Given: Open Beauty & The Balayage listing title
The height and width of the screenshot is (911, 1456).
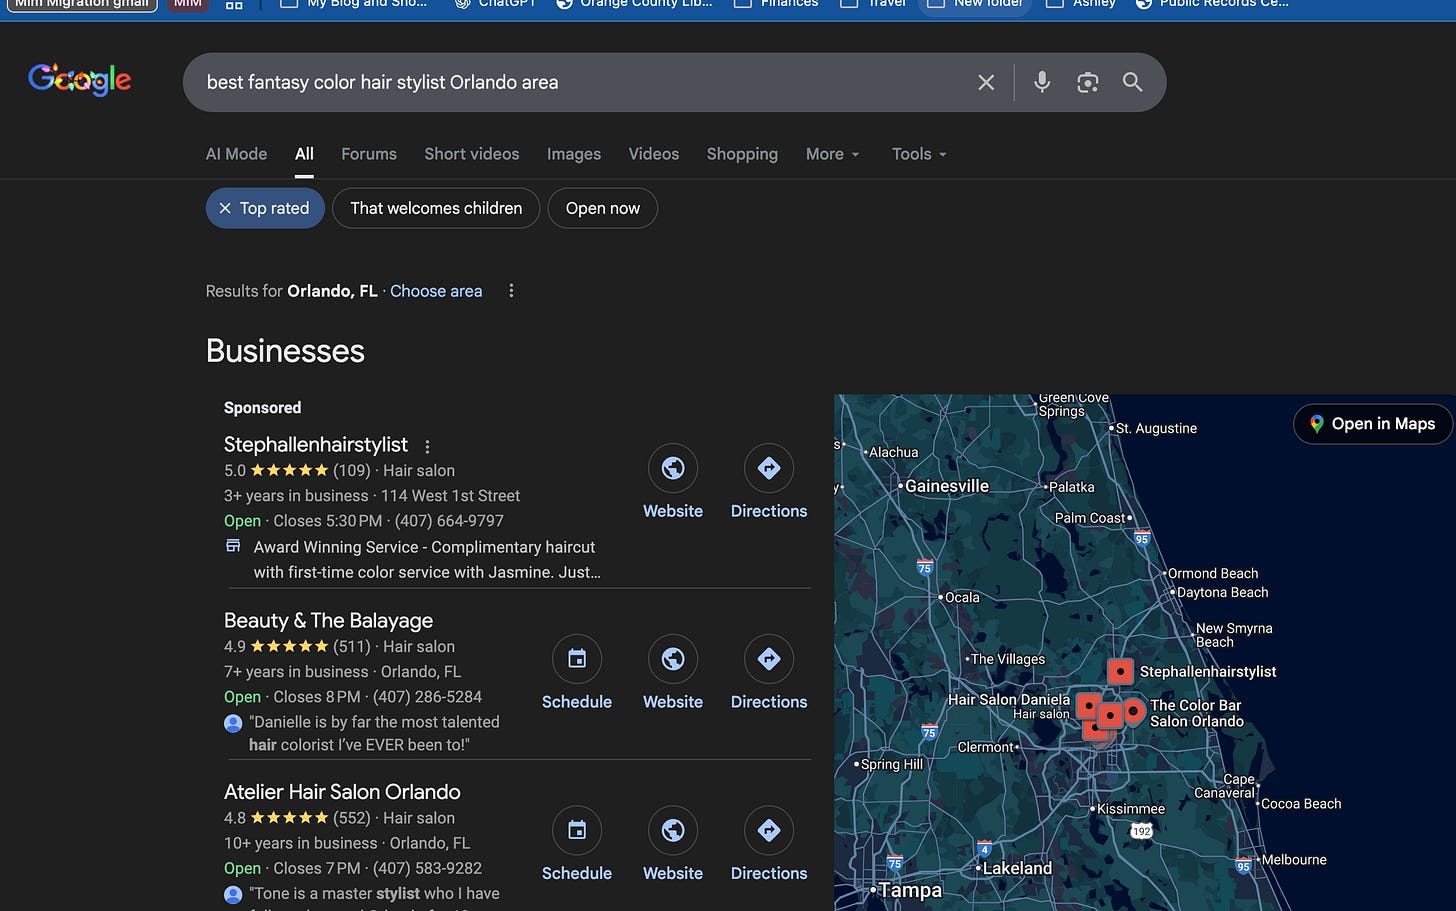Looking at the screenshot, I should tap(328, 621).
